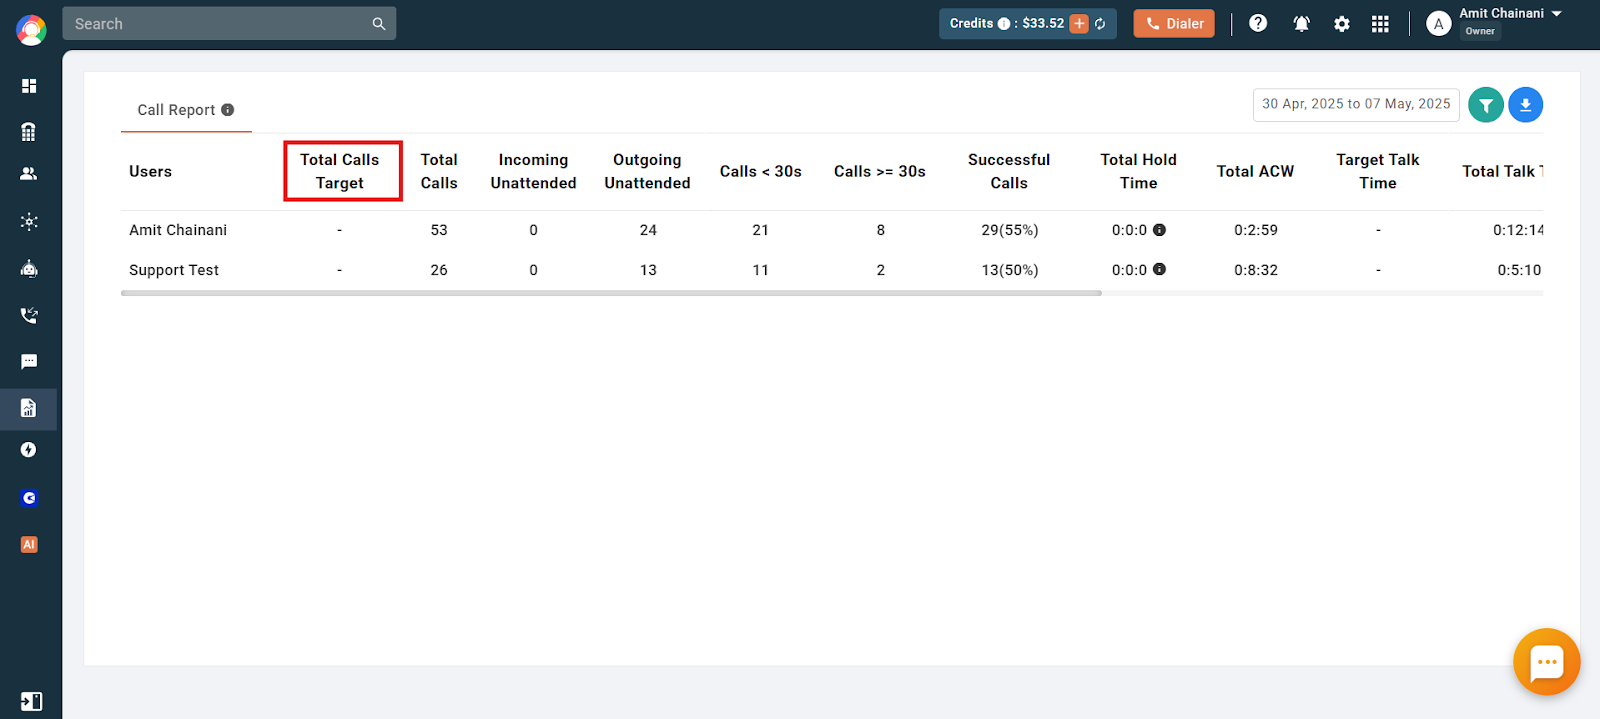This screenshot has width=1600, height=719.
Task: Click the 26 total calls value
Action: (439, 270)
